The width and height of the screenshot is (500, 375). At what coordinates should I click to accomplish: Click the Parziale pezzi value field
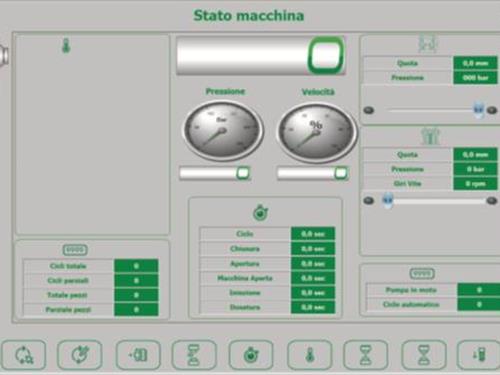[136, 310]
